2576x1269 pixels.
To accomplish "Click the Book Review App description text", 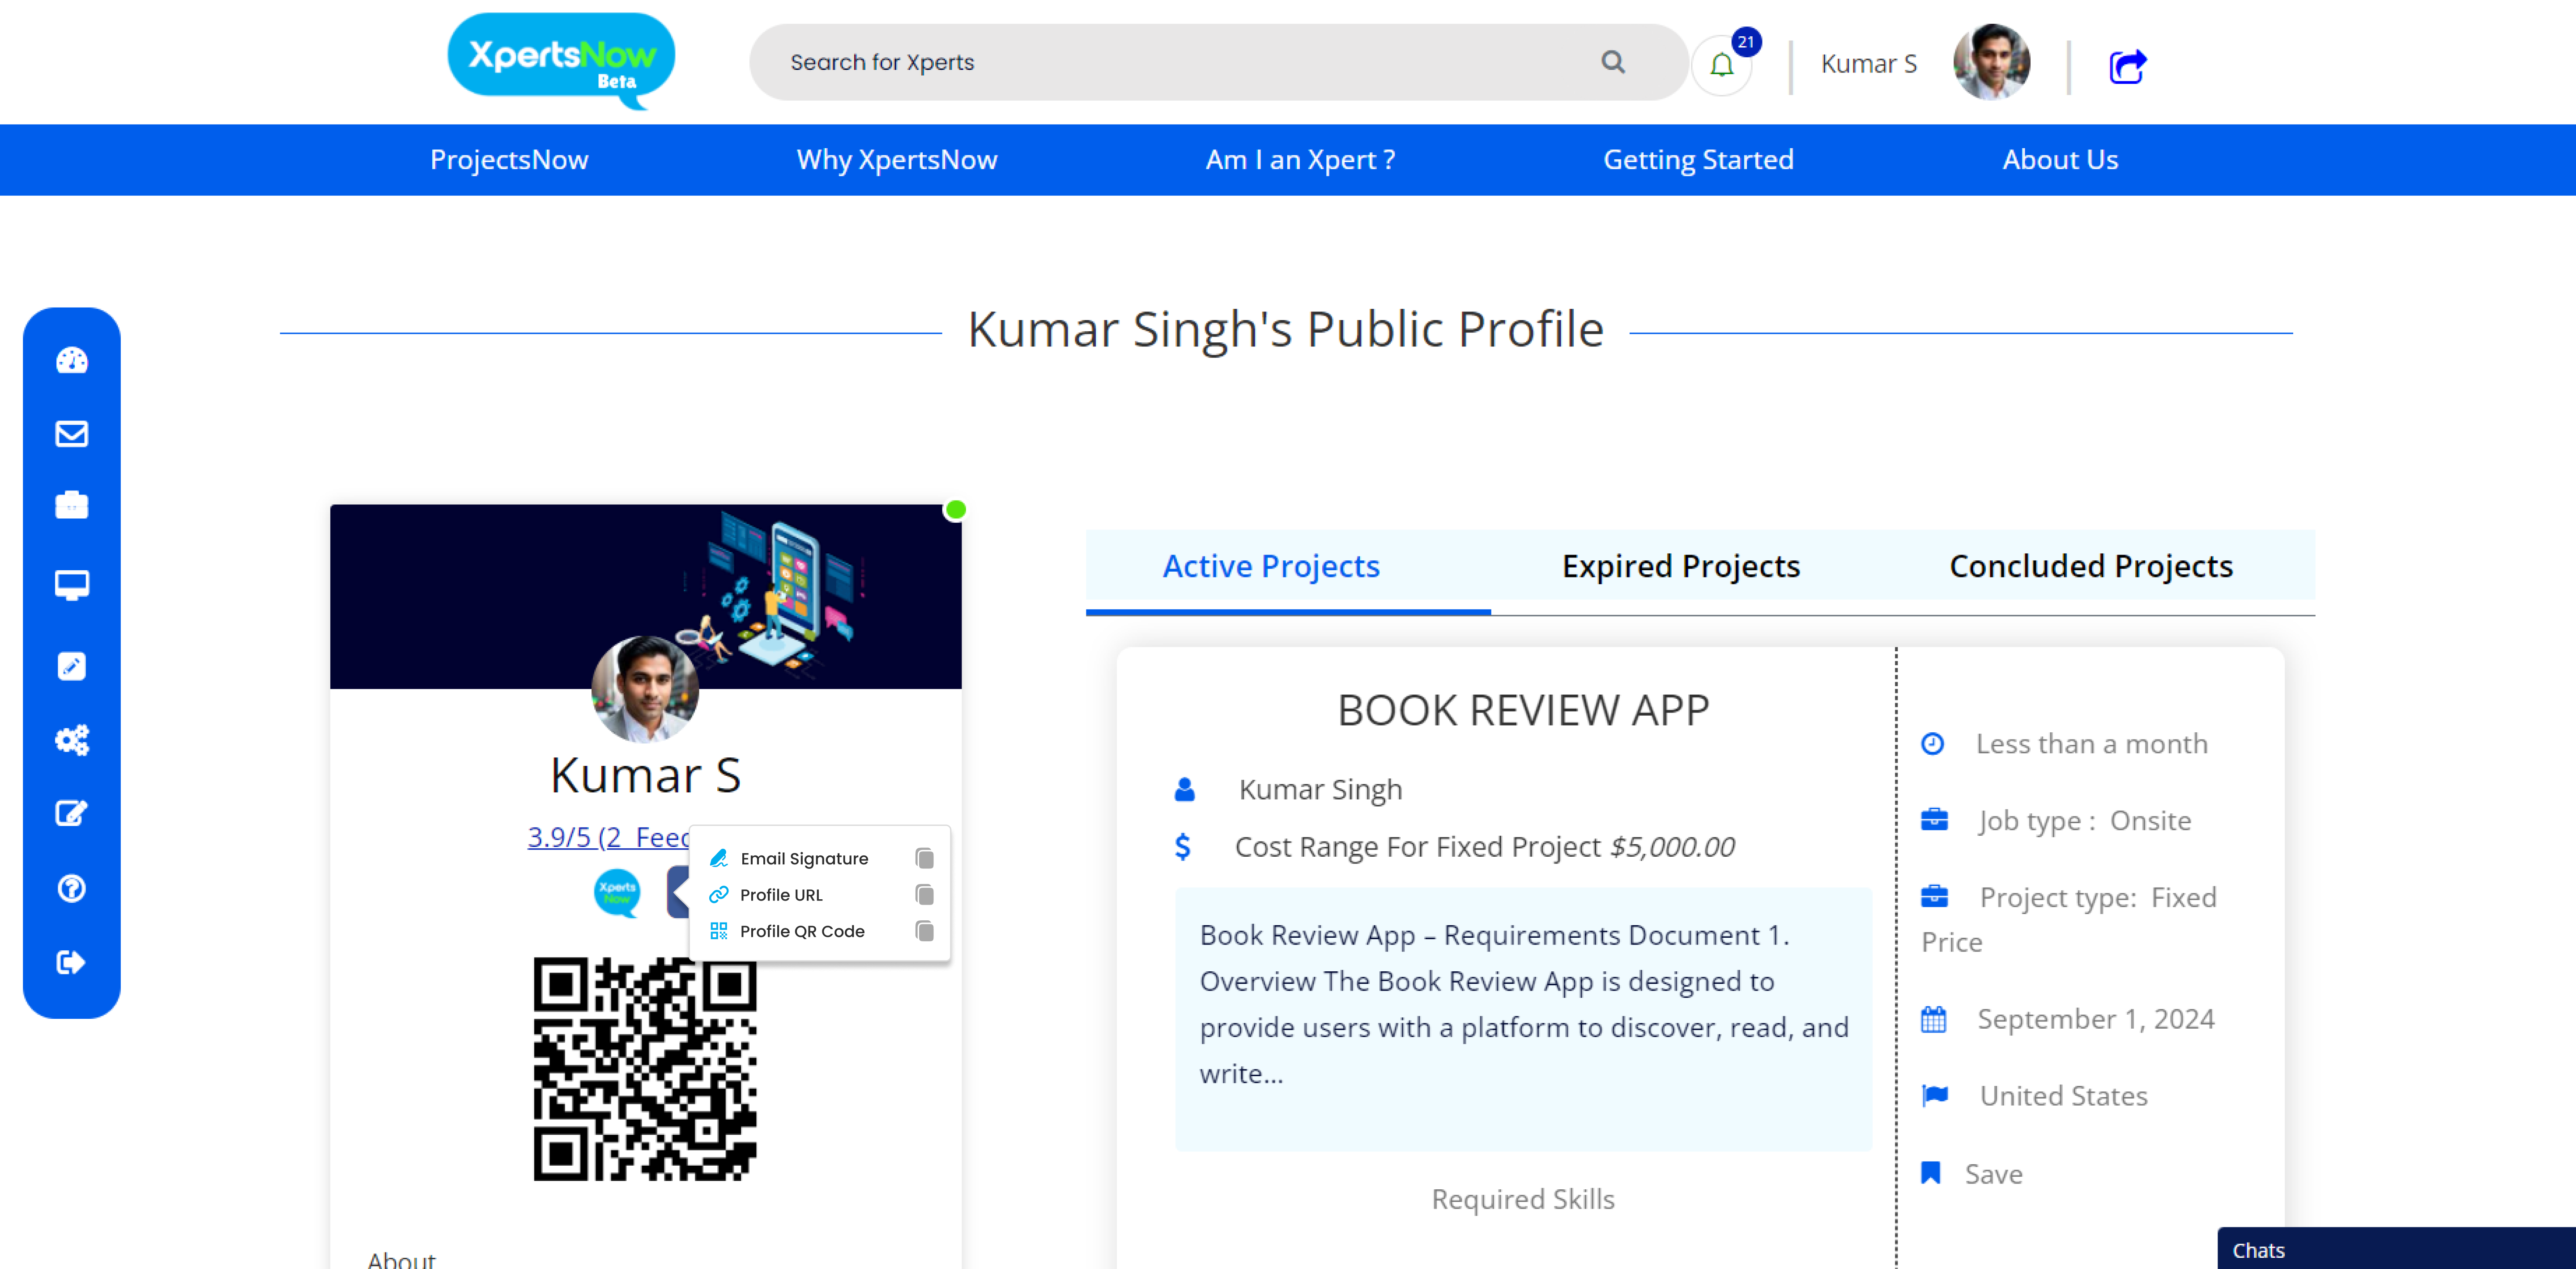I will (x=1523, y=1004).
